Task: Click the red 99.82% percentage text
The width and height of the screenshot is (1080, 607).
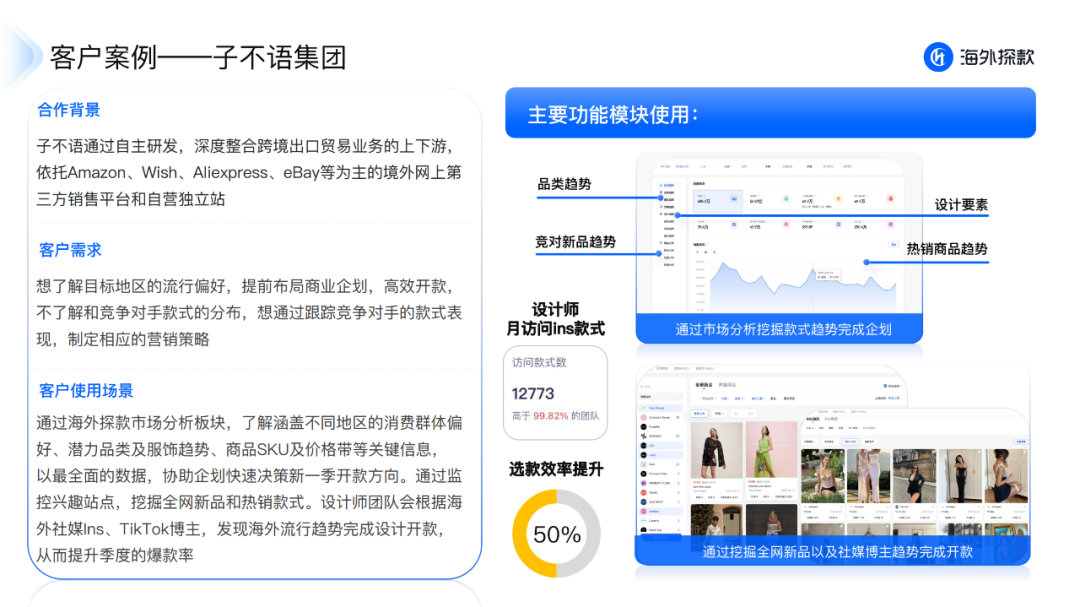Action: (550, 416)
